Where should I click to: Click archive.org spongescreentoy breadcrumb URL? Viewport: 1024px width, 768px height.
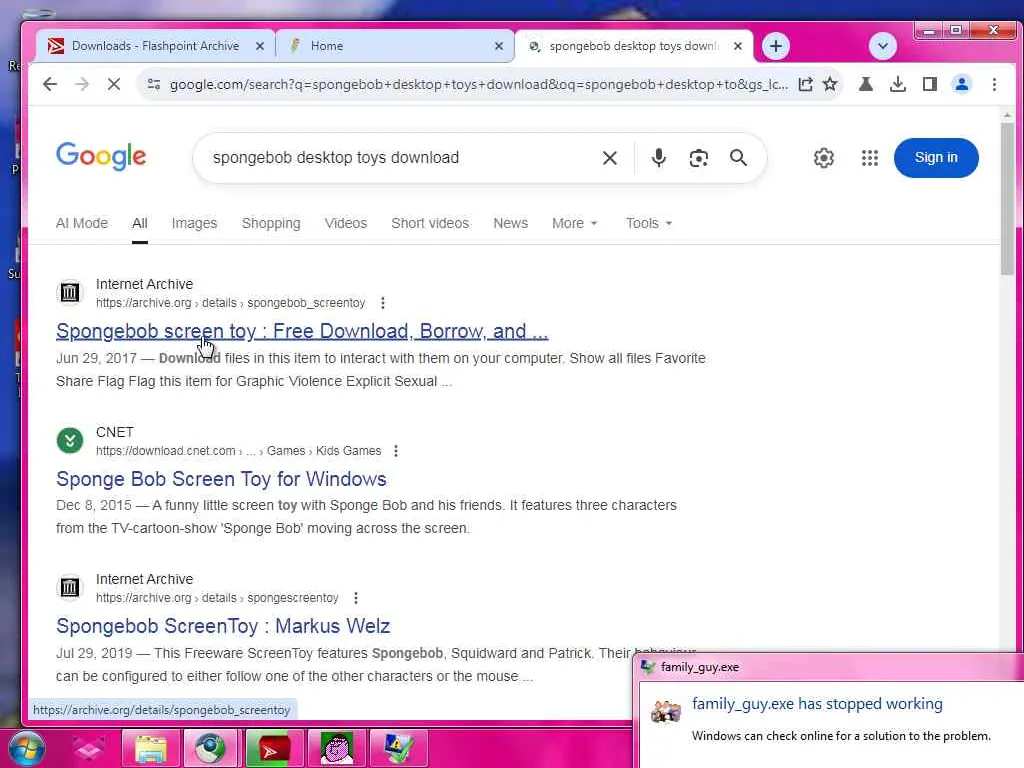tap(217, 598)
